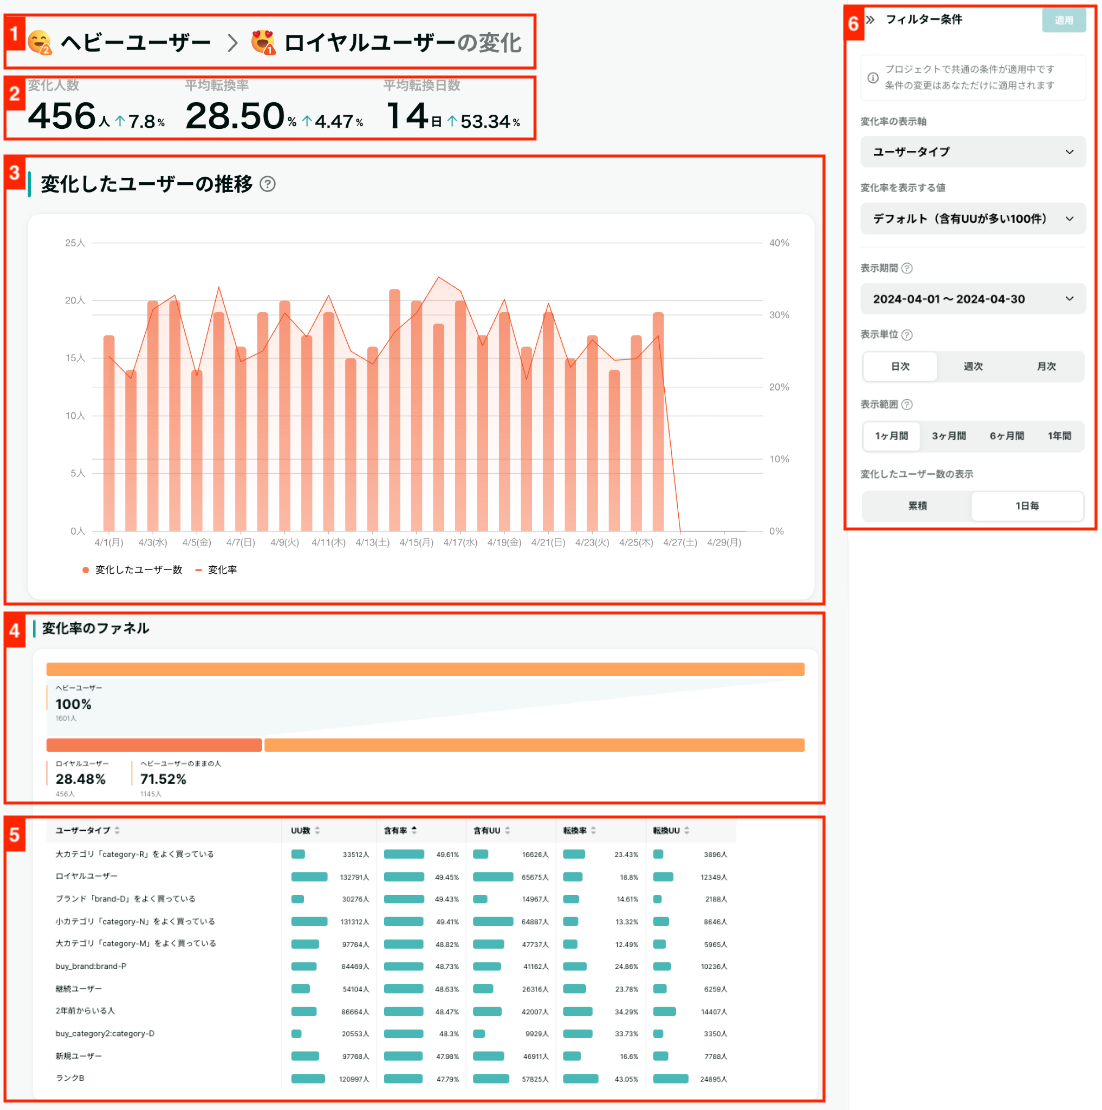Toggle 変化率 legend marker in chart
This screenshot has width=1102, height=1110.
click(x=198, y=571)
